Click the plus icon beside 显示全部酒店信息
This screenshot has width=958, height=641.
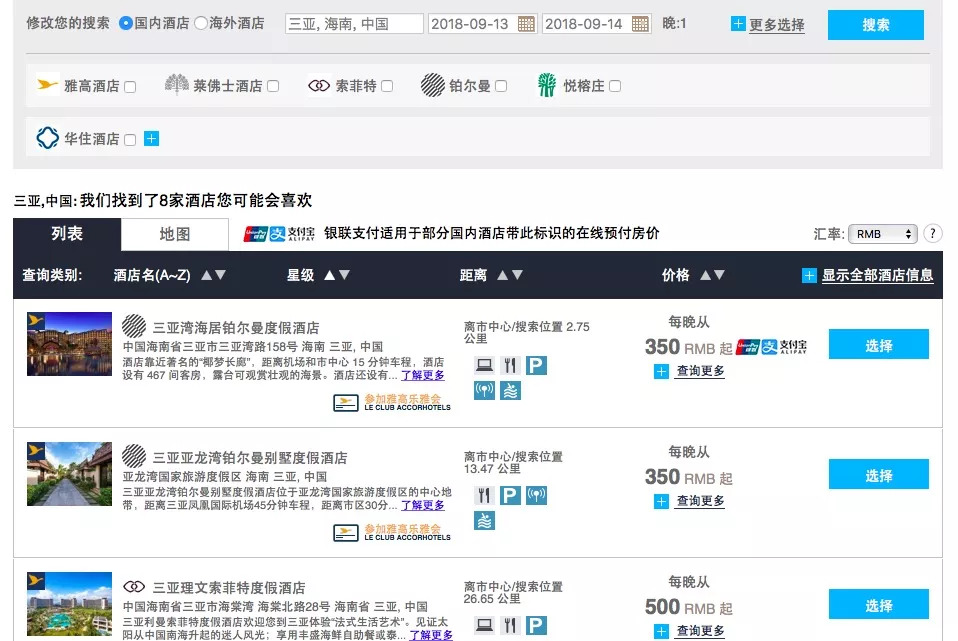809,276
